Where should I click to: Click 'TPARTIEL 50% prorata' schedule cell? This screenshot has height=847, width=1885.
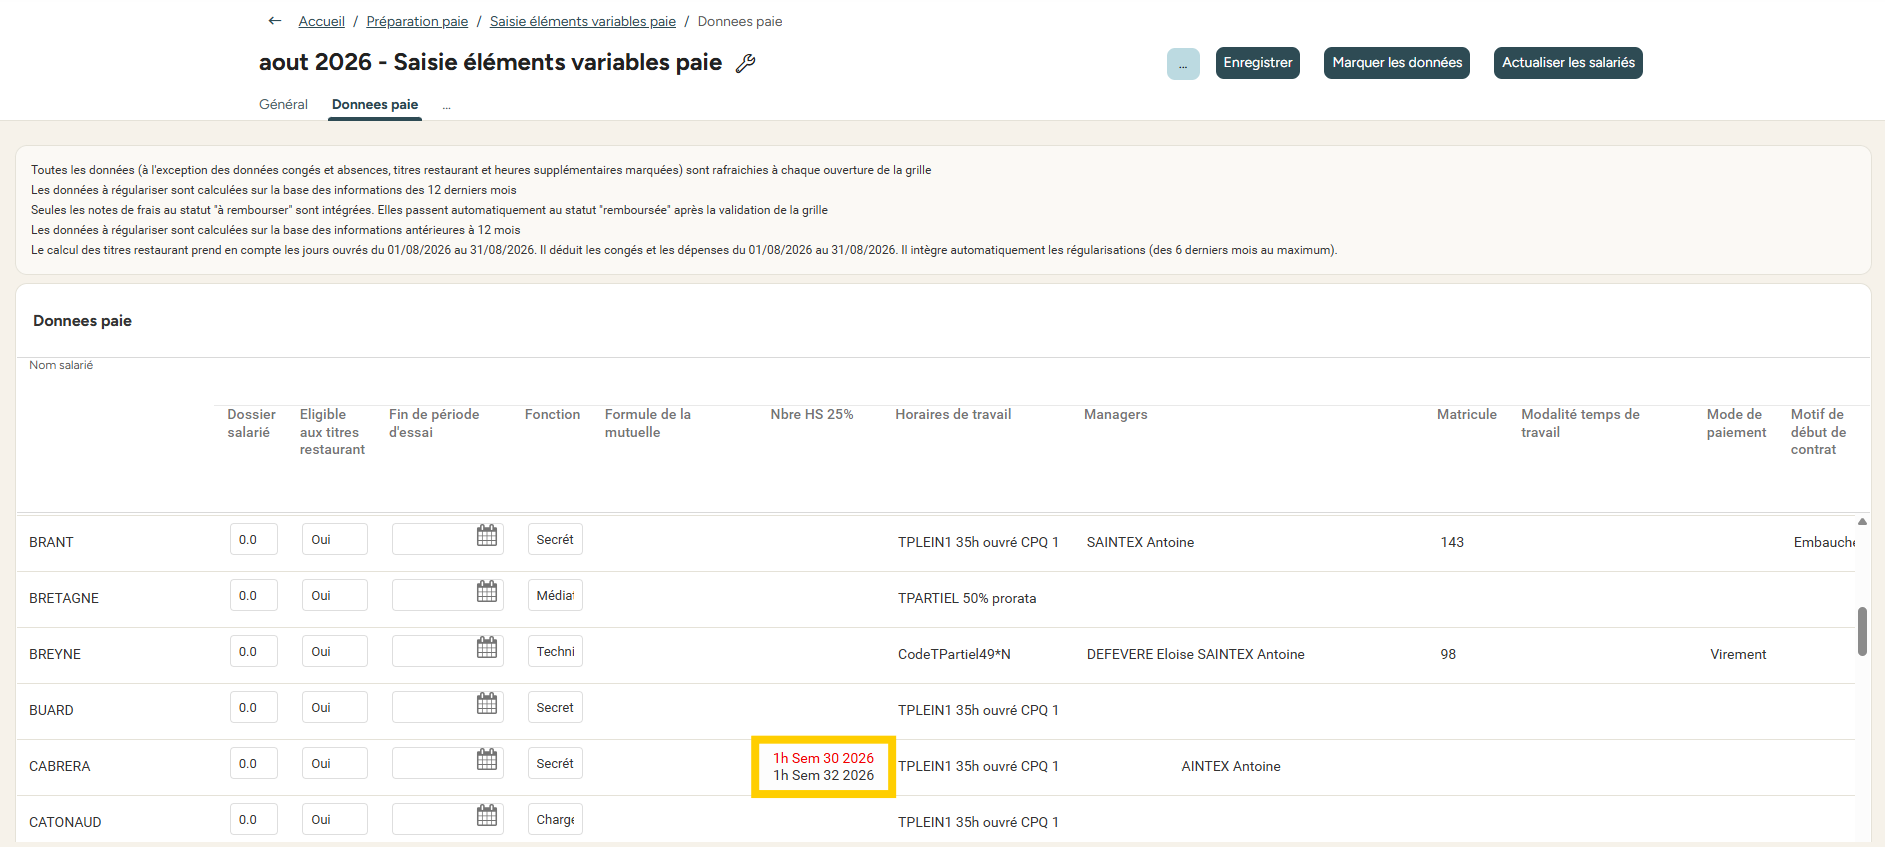point(967,598)
